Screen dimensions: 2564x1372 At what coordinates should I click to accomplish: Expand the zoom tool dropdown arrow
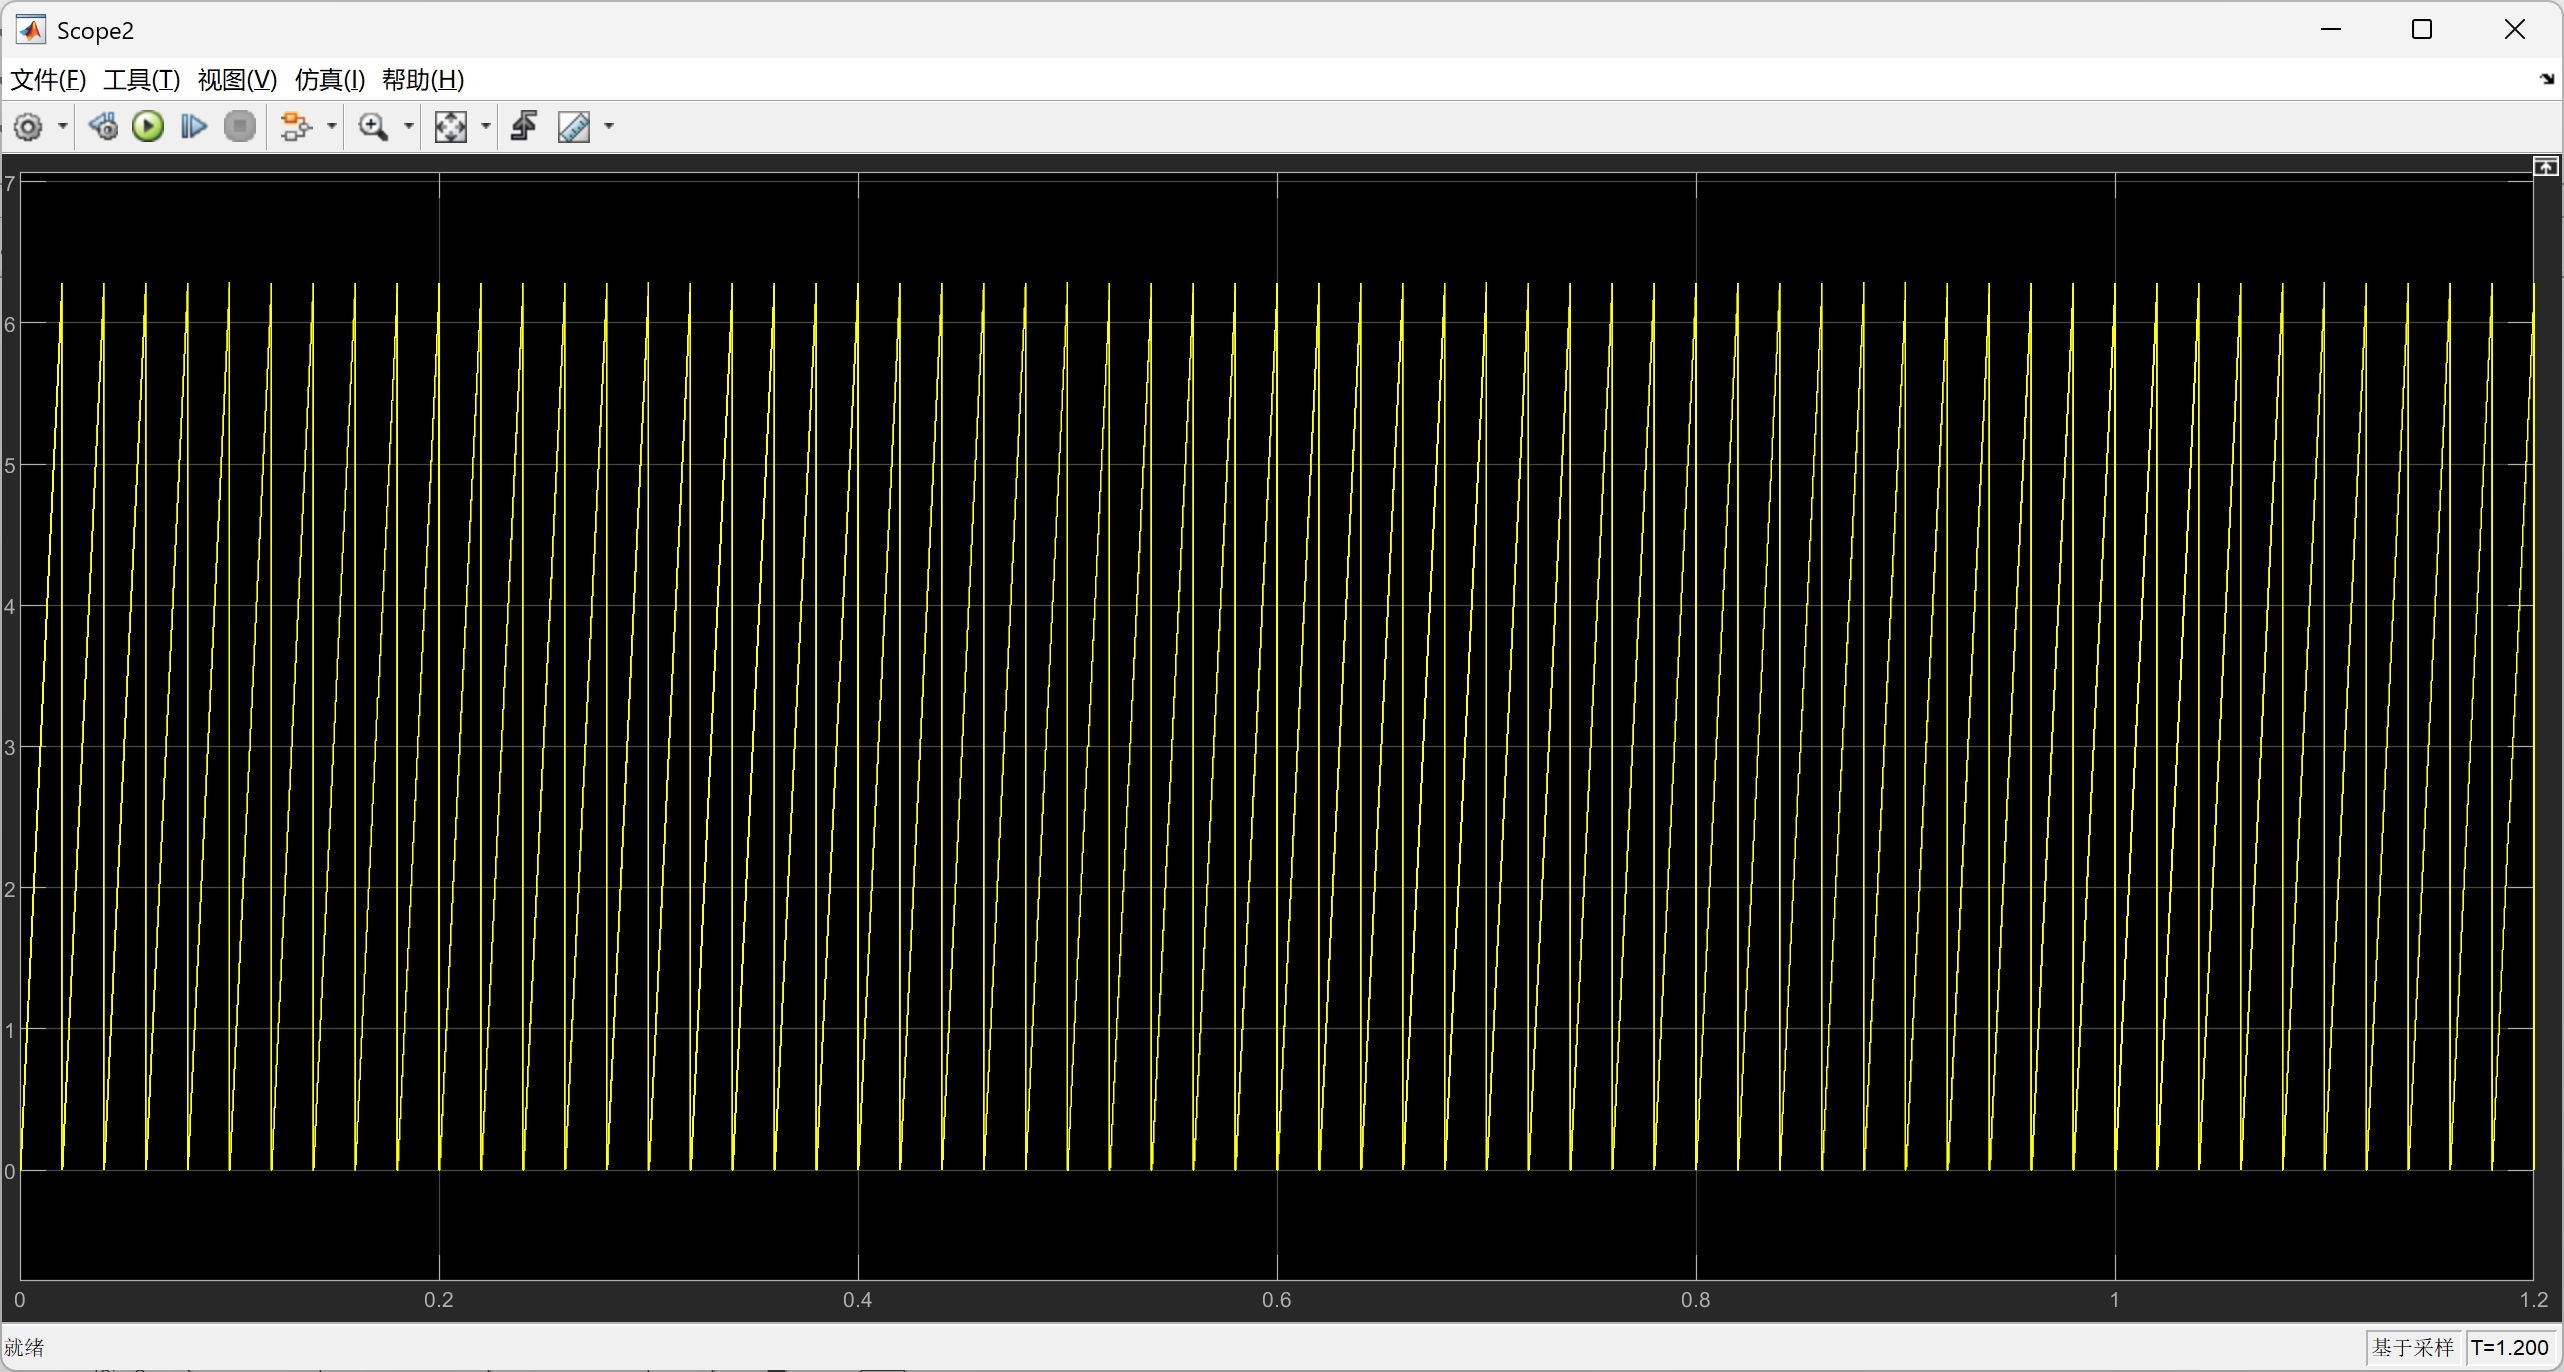[x=408, y=127]
